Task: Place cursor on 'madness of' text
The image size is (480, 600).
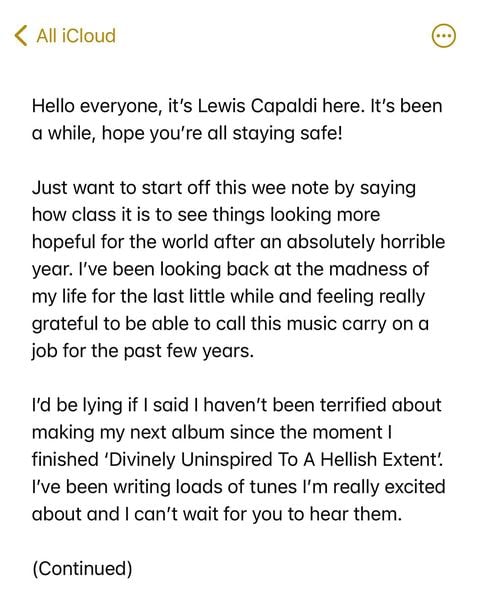Action: (379, 269)
